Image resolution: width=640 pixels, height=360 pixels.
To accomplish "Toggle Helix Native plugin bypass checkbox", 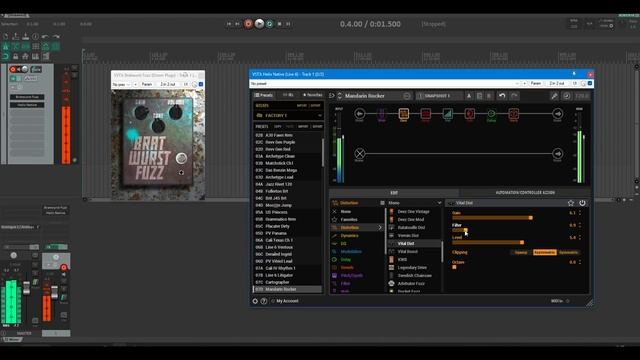I will 590,83.
